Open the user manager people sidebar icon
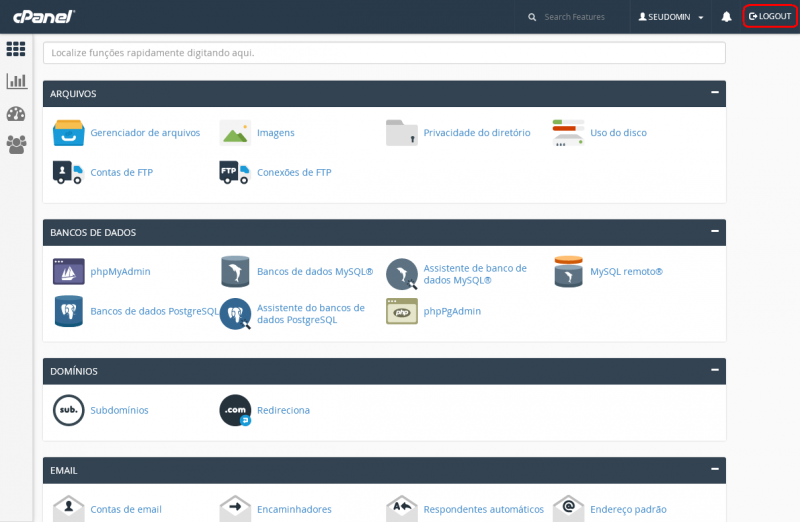800x522 pixels. tap(16, 145)
